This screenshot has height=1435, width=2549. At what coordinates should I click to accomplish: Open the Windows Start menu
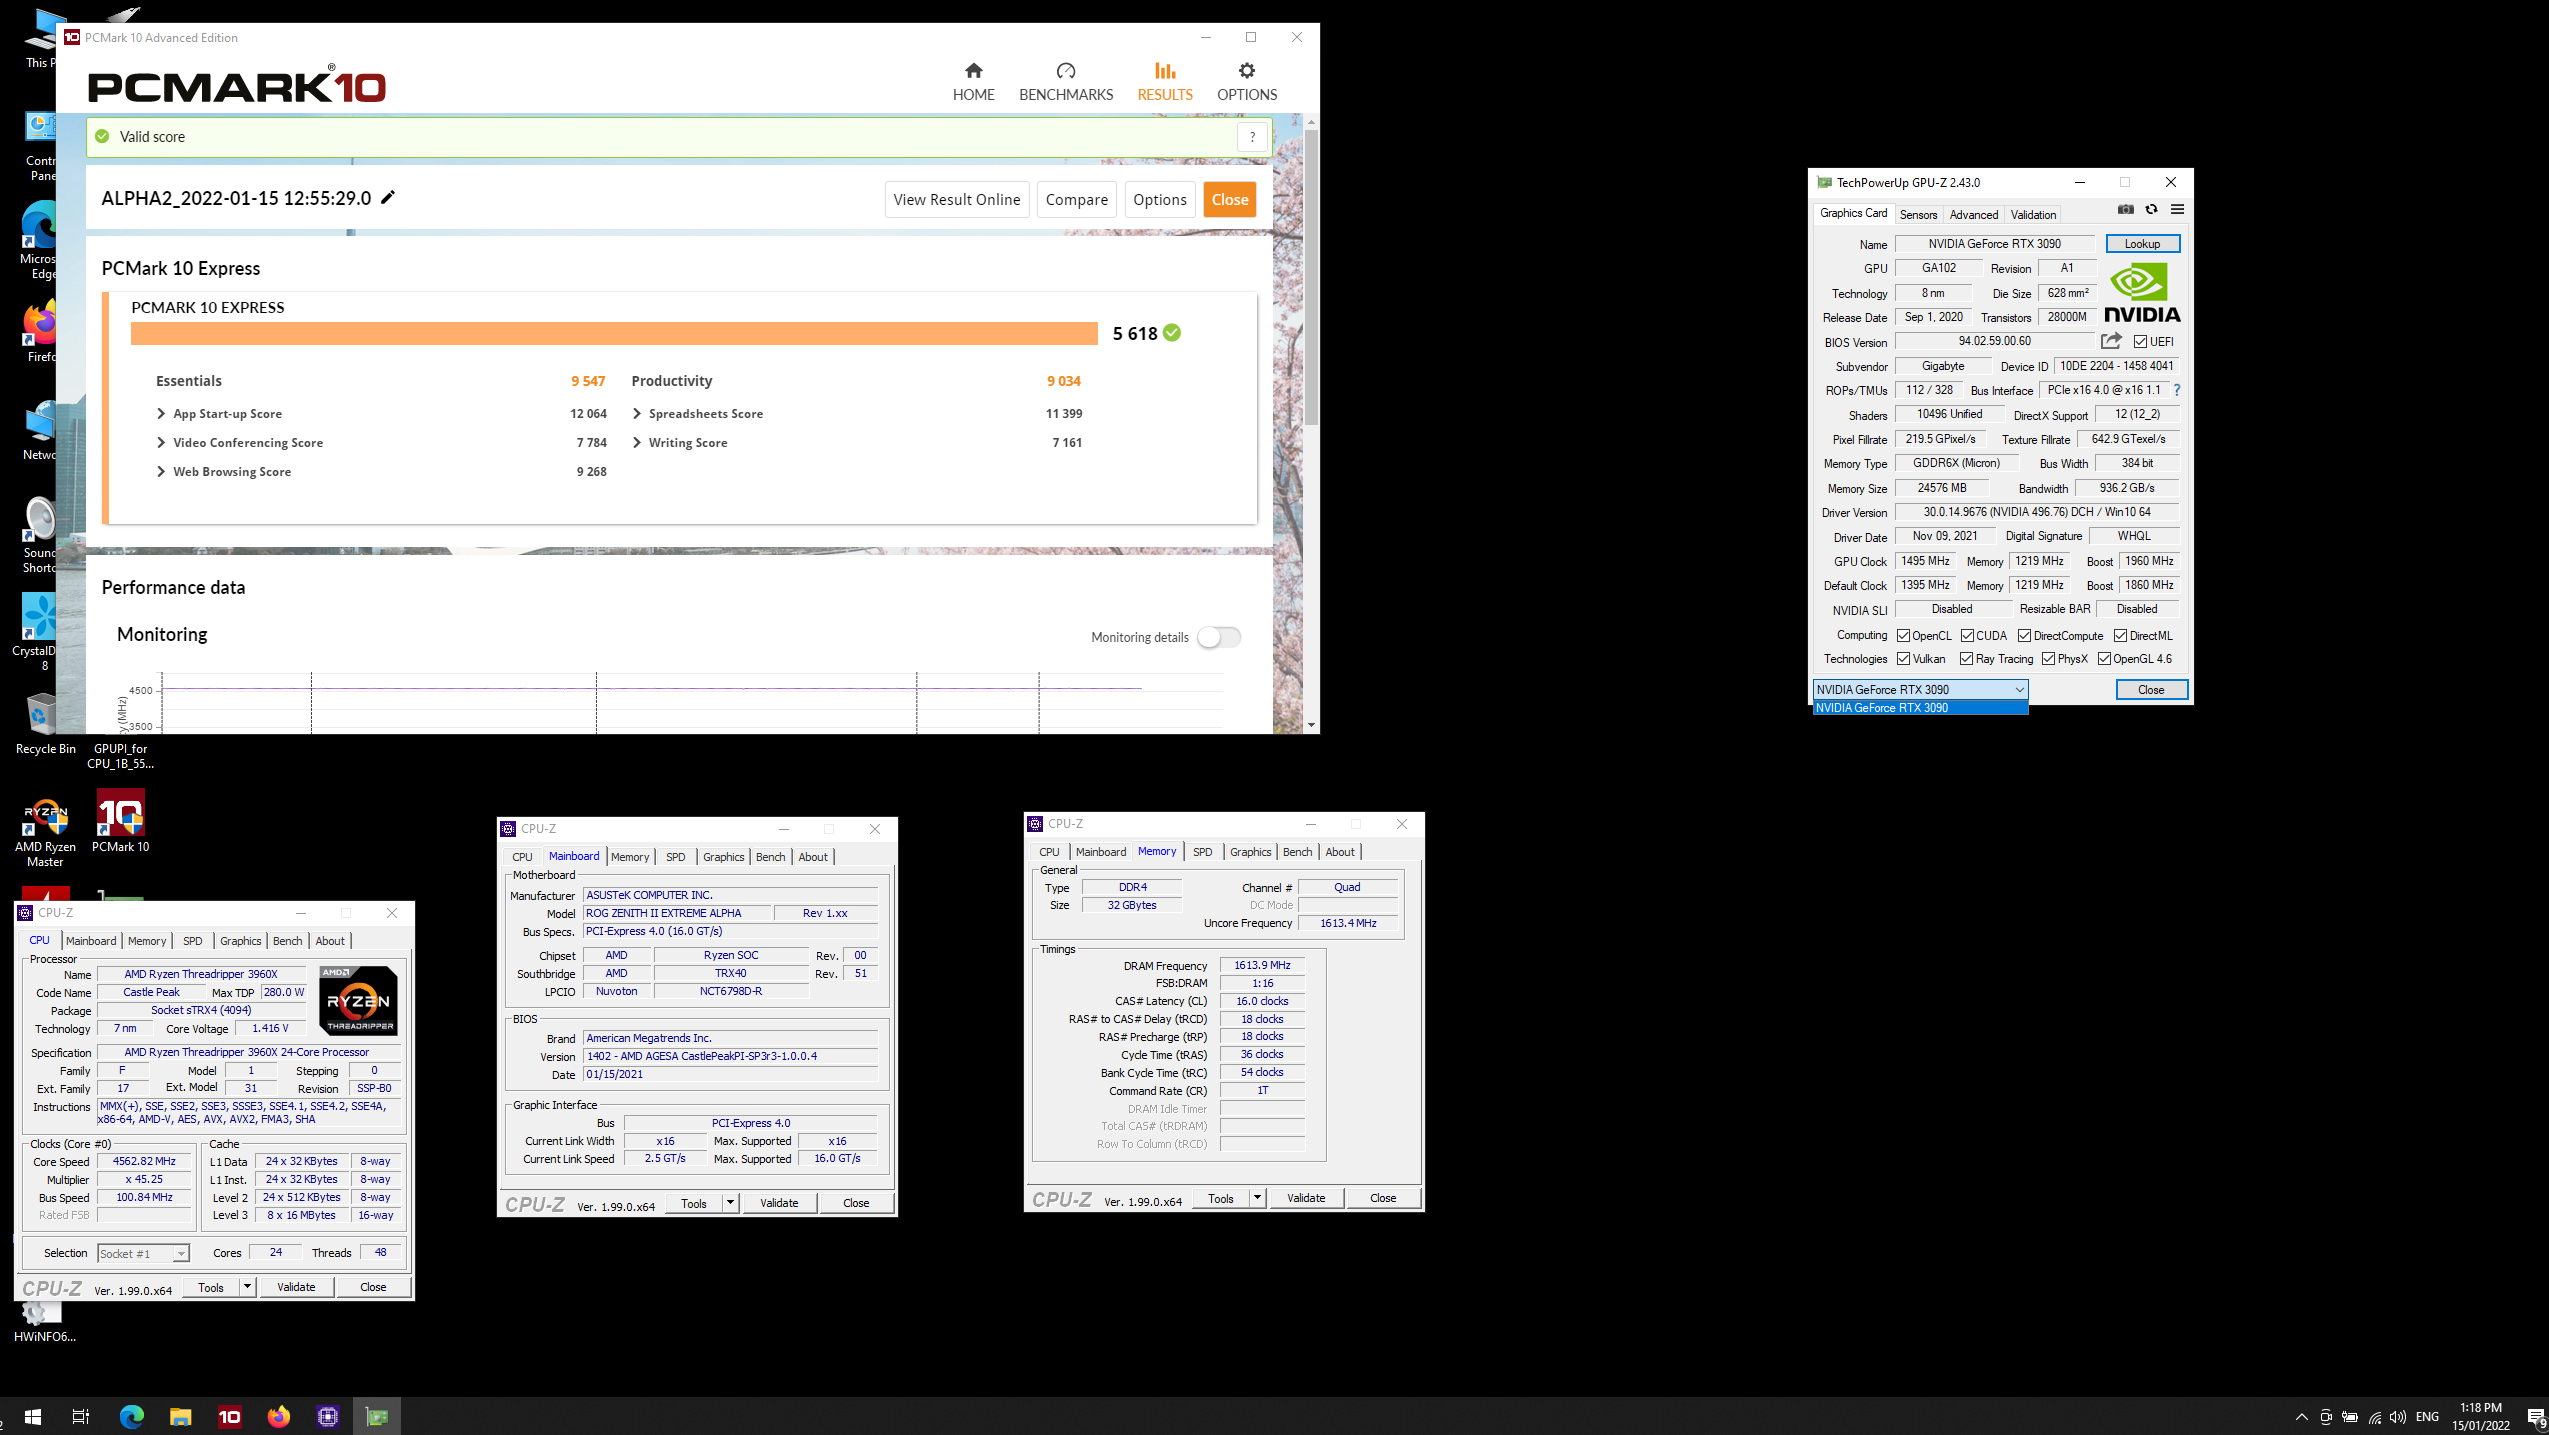tap(32, 1416)
